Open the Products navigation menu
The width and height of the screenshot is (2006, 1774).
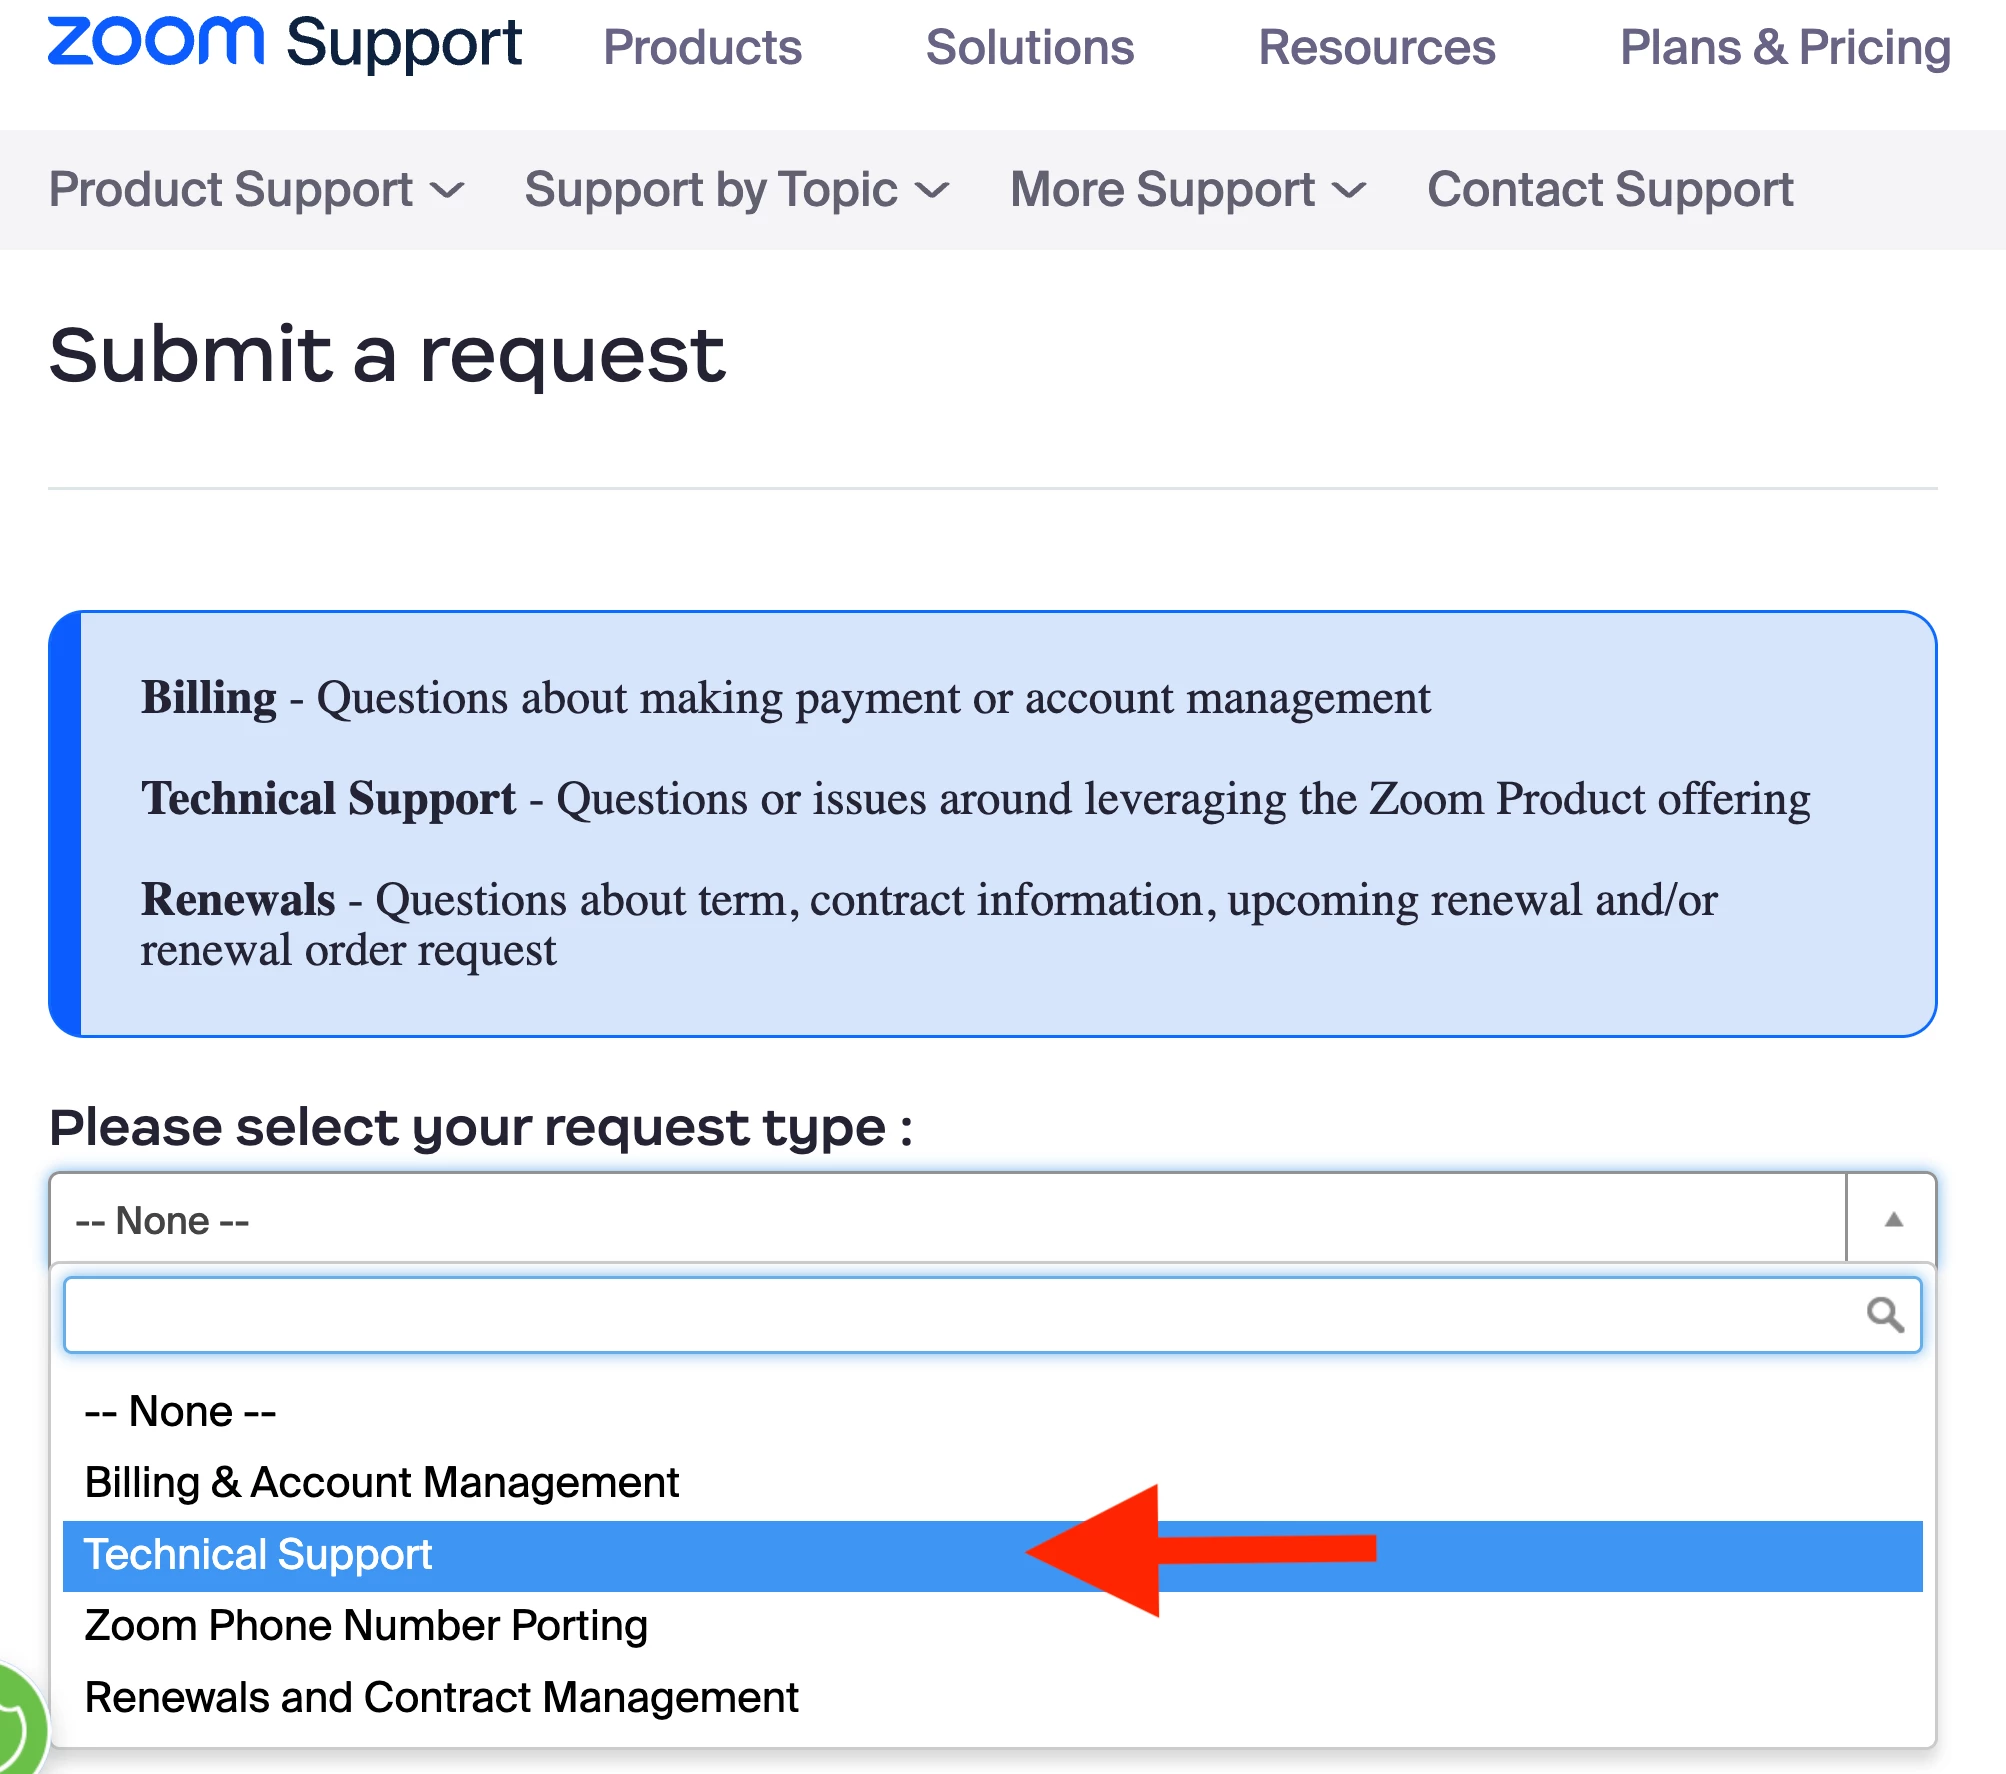[x=702, y=47]
